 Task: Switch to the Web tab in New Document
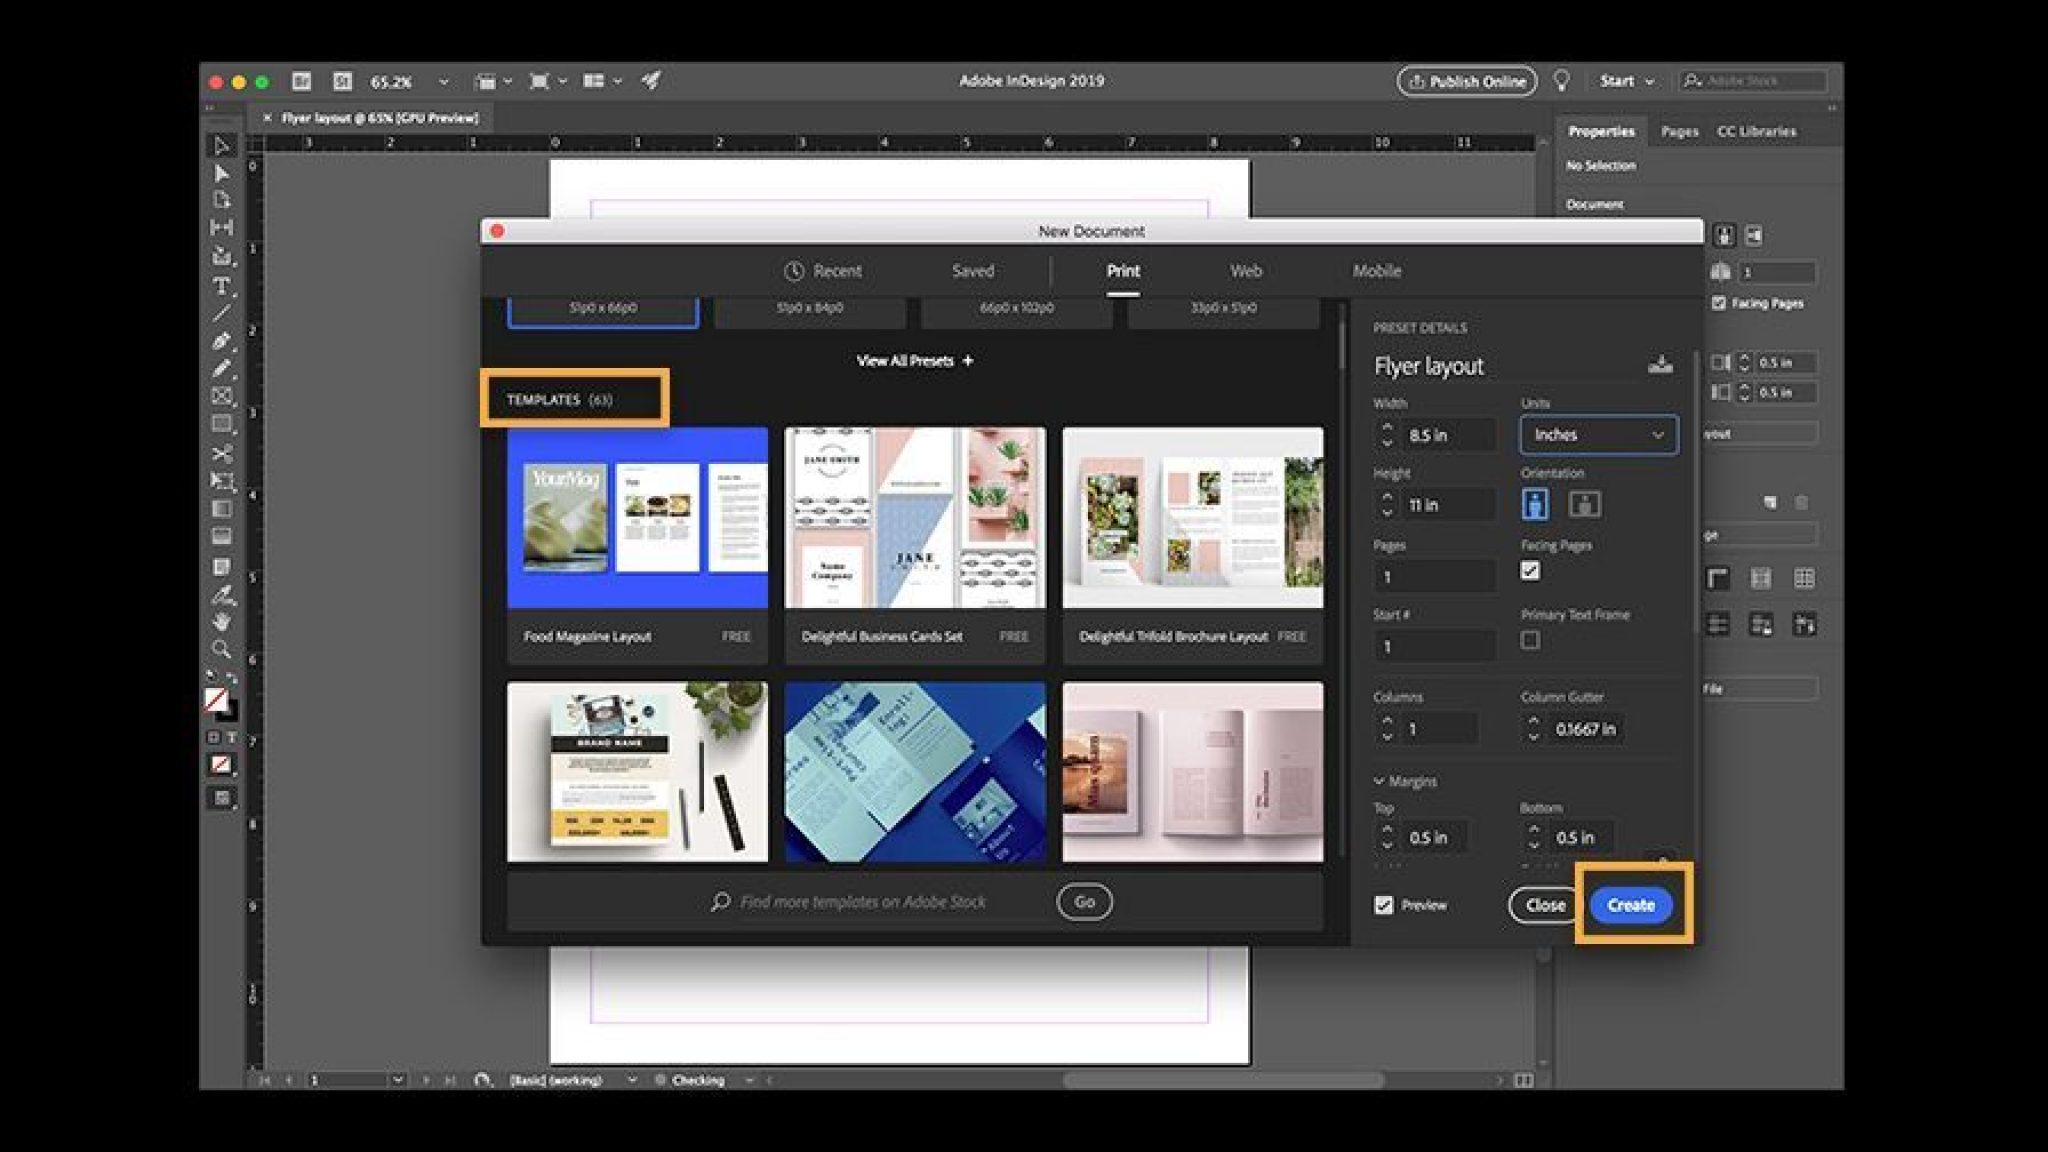[1246, 271]
